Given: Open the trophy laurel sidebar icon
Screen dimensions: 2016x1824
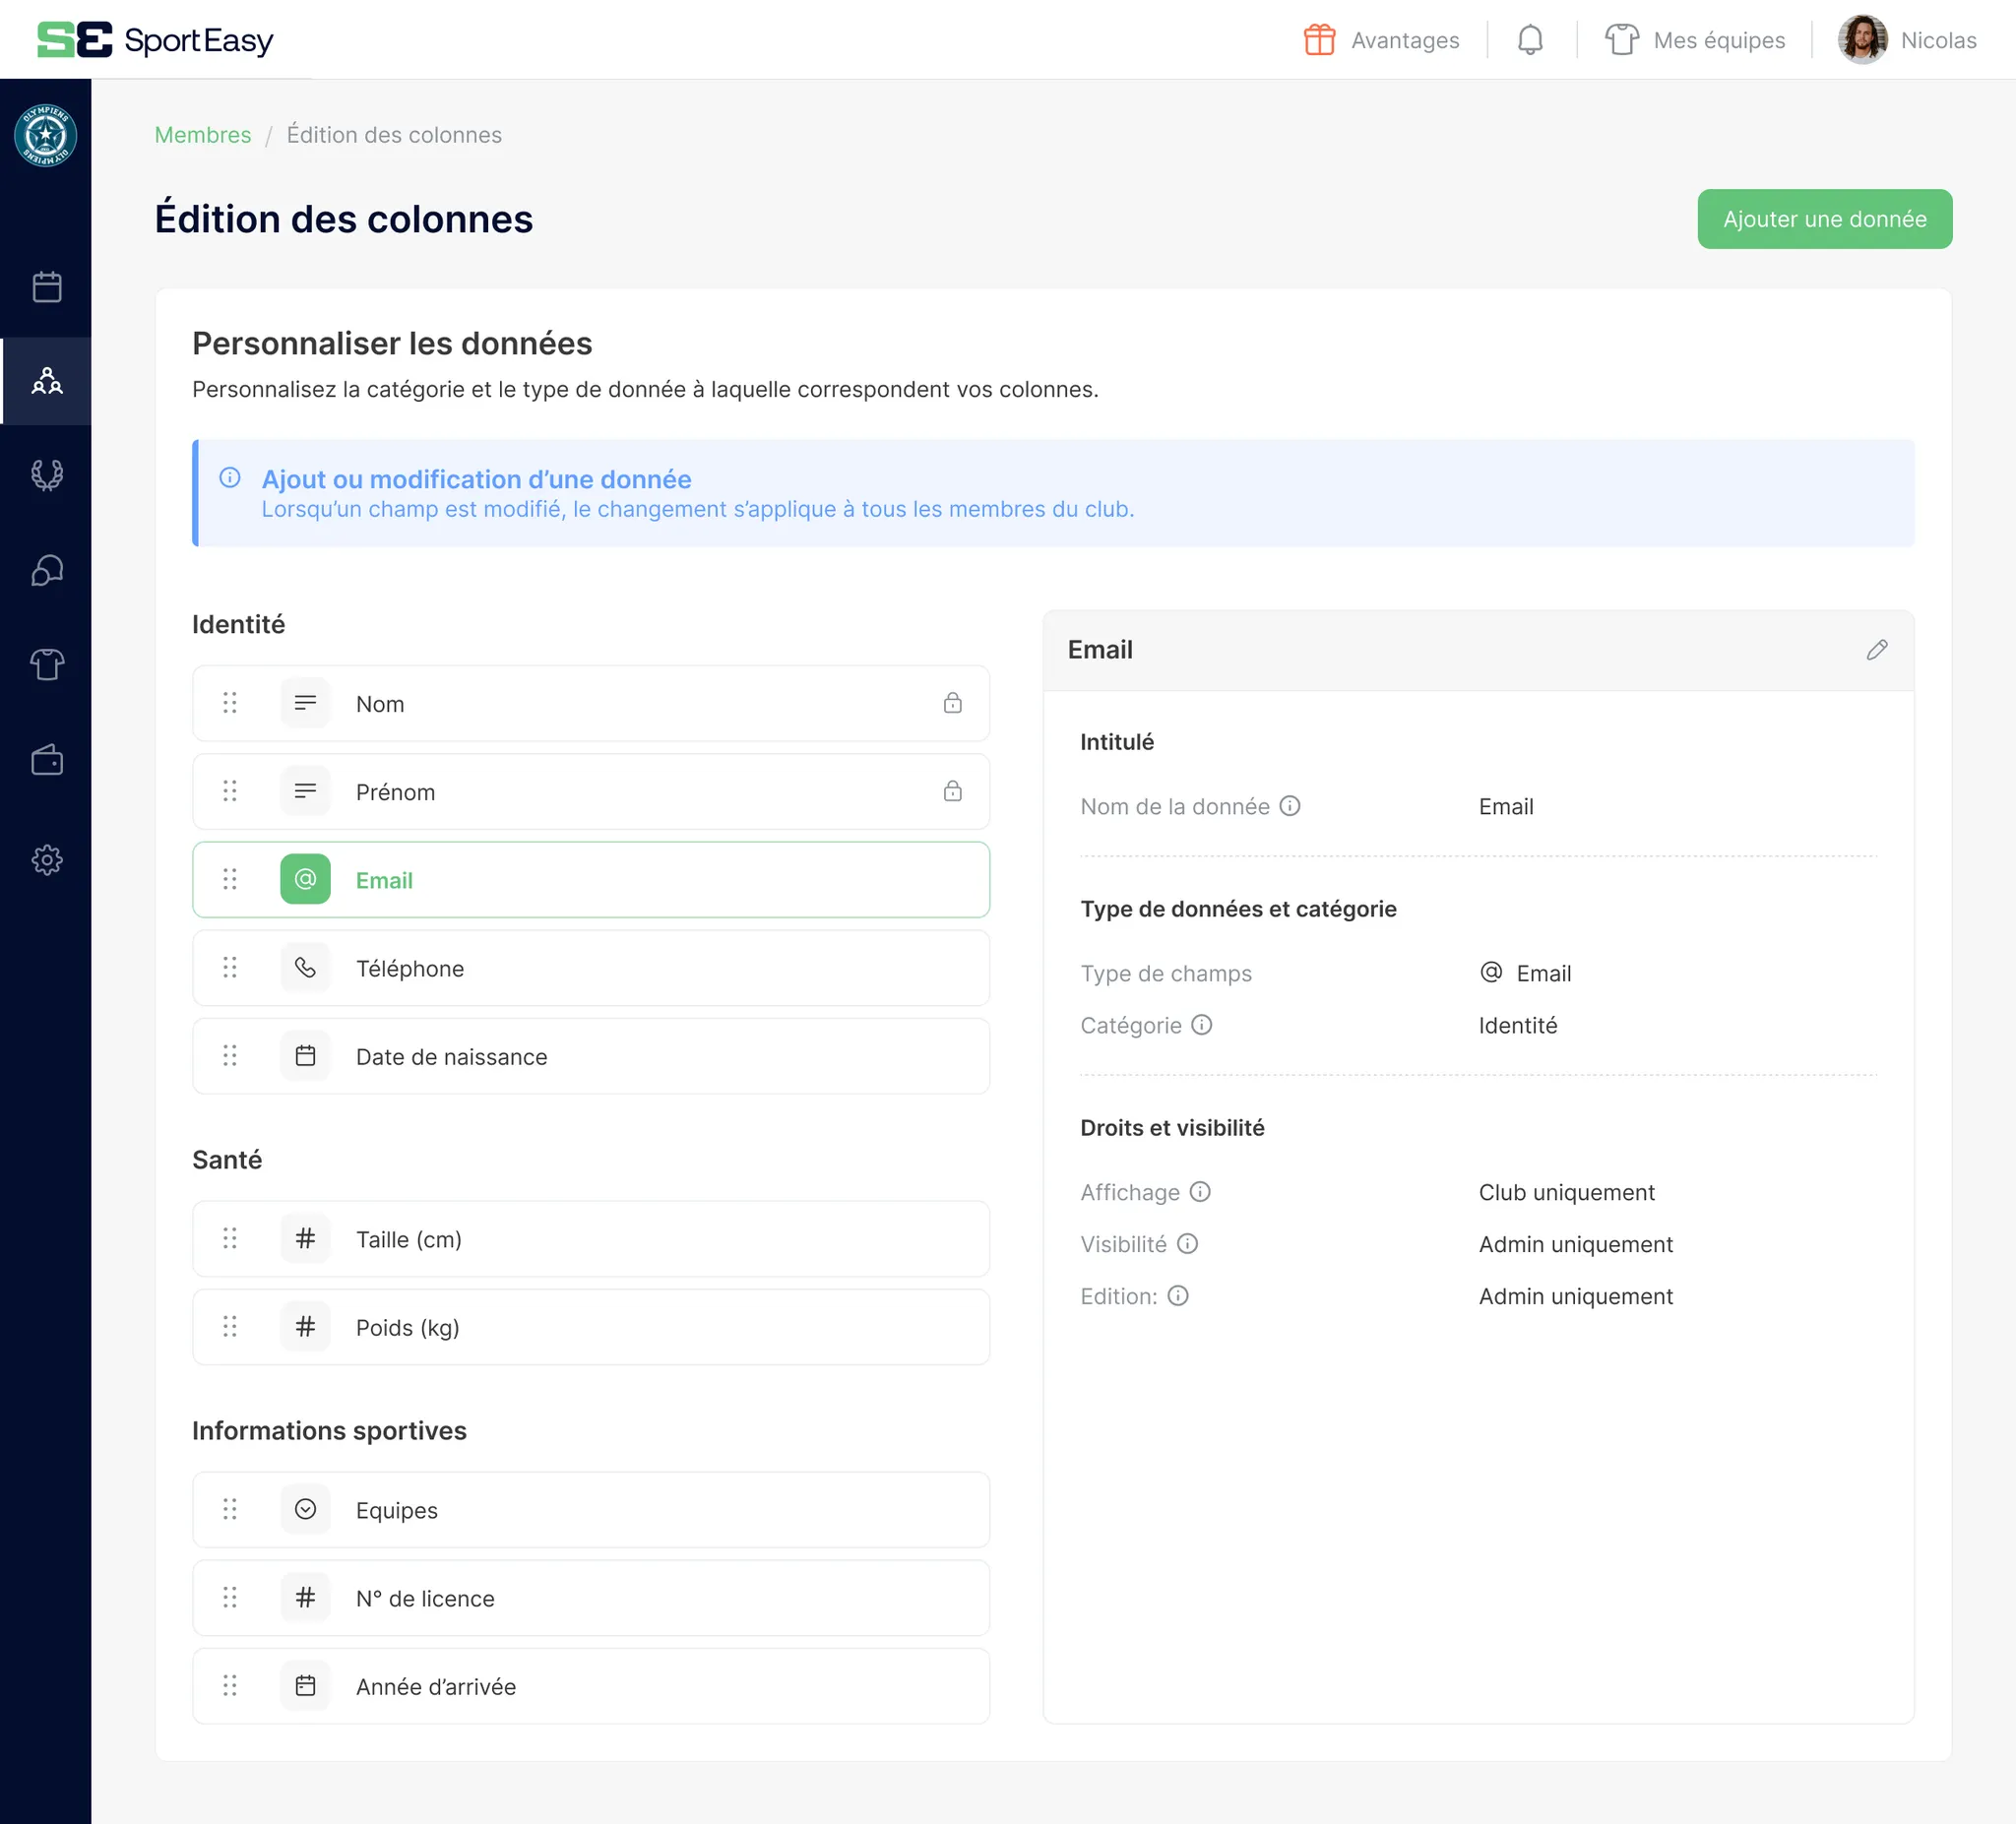Looking at the screenshot, I should point(46,474).
